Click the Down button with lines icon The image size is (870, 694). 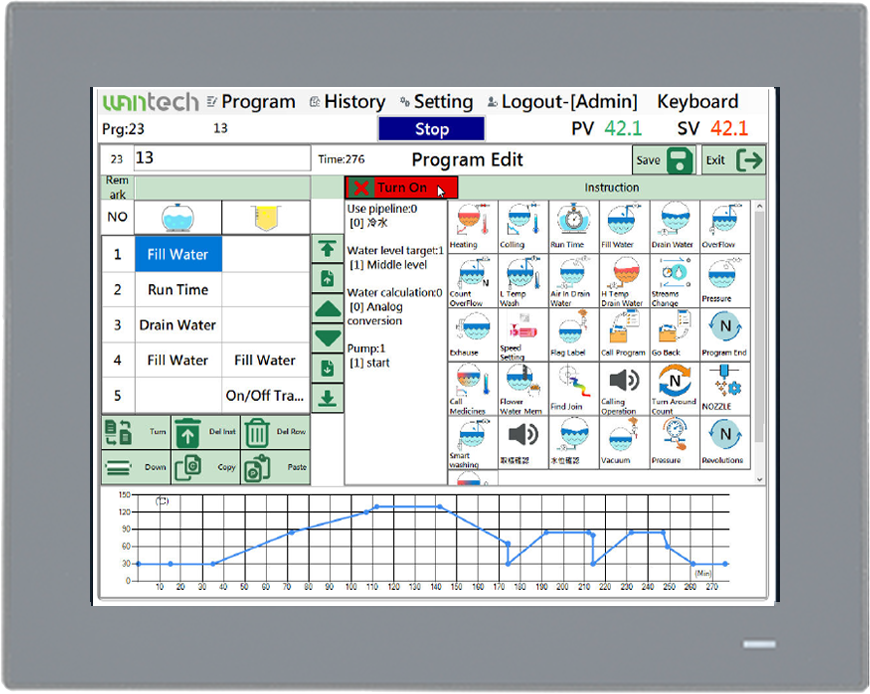pyautogui.click(x=136, y=467)
